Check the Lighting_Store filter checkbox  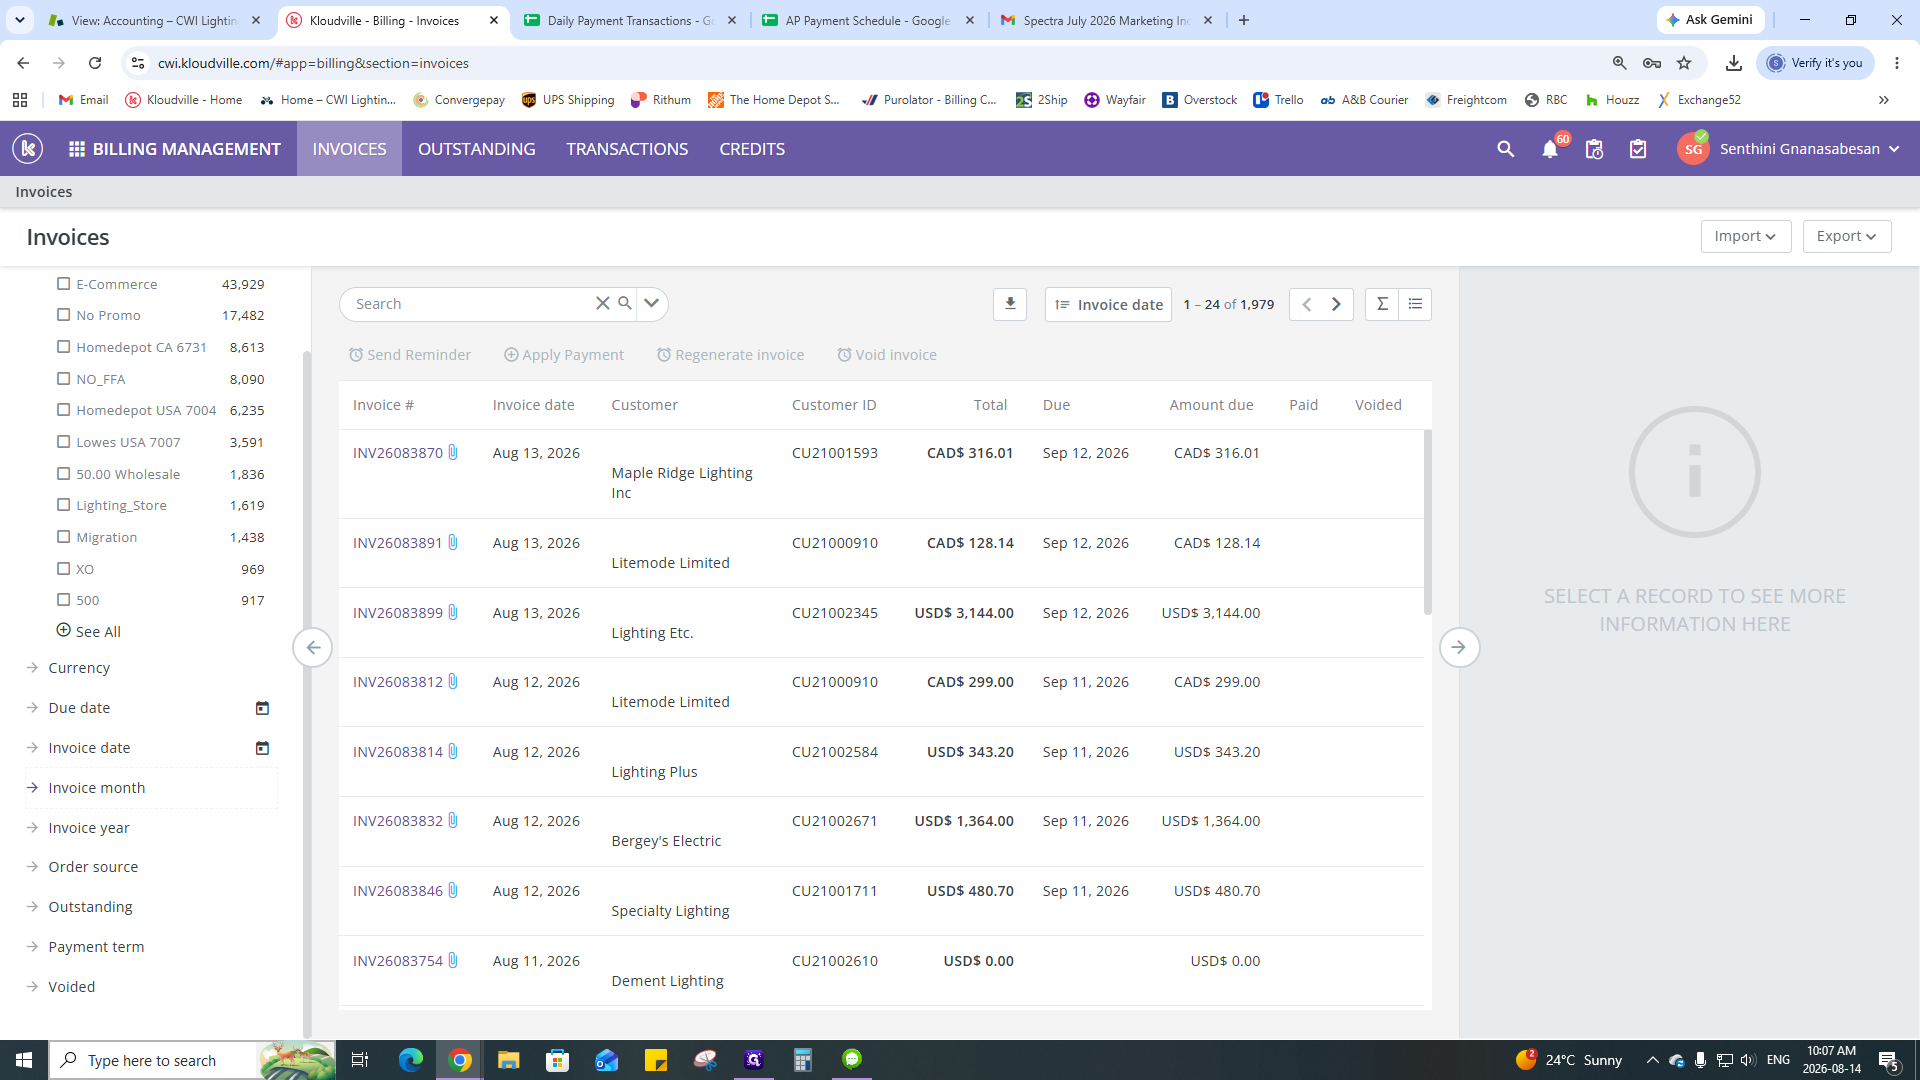pos(64,505)
